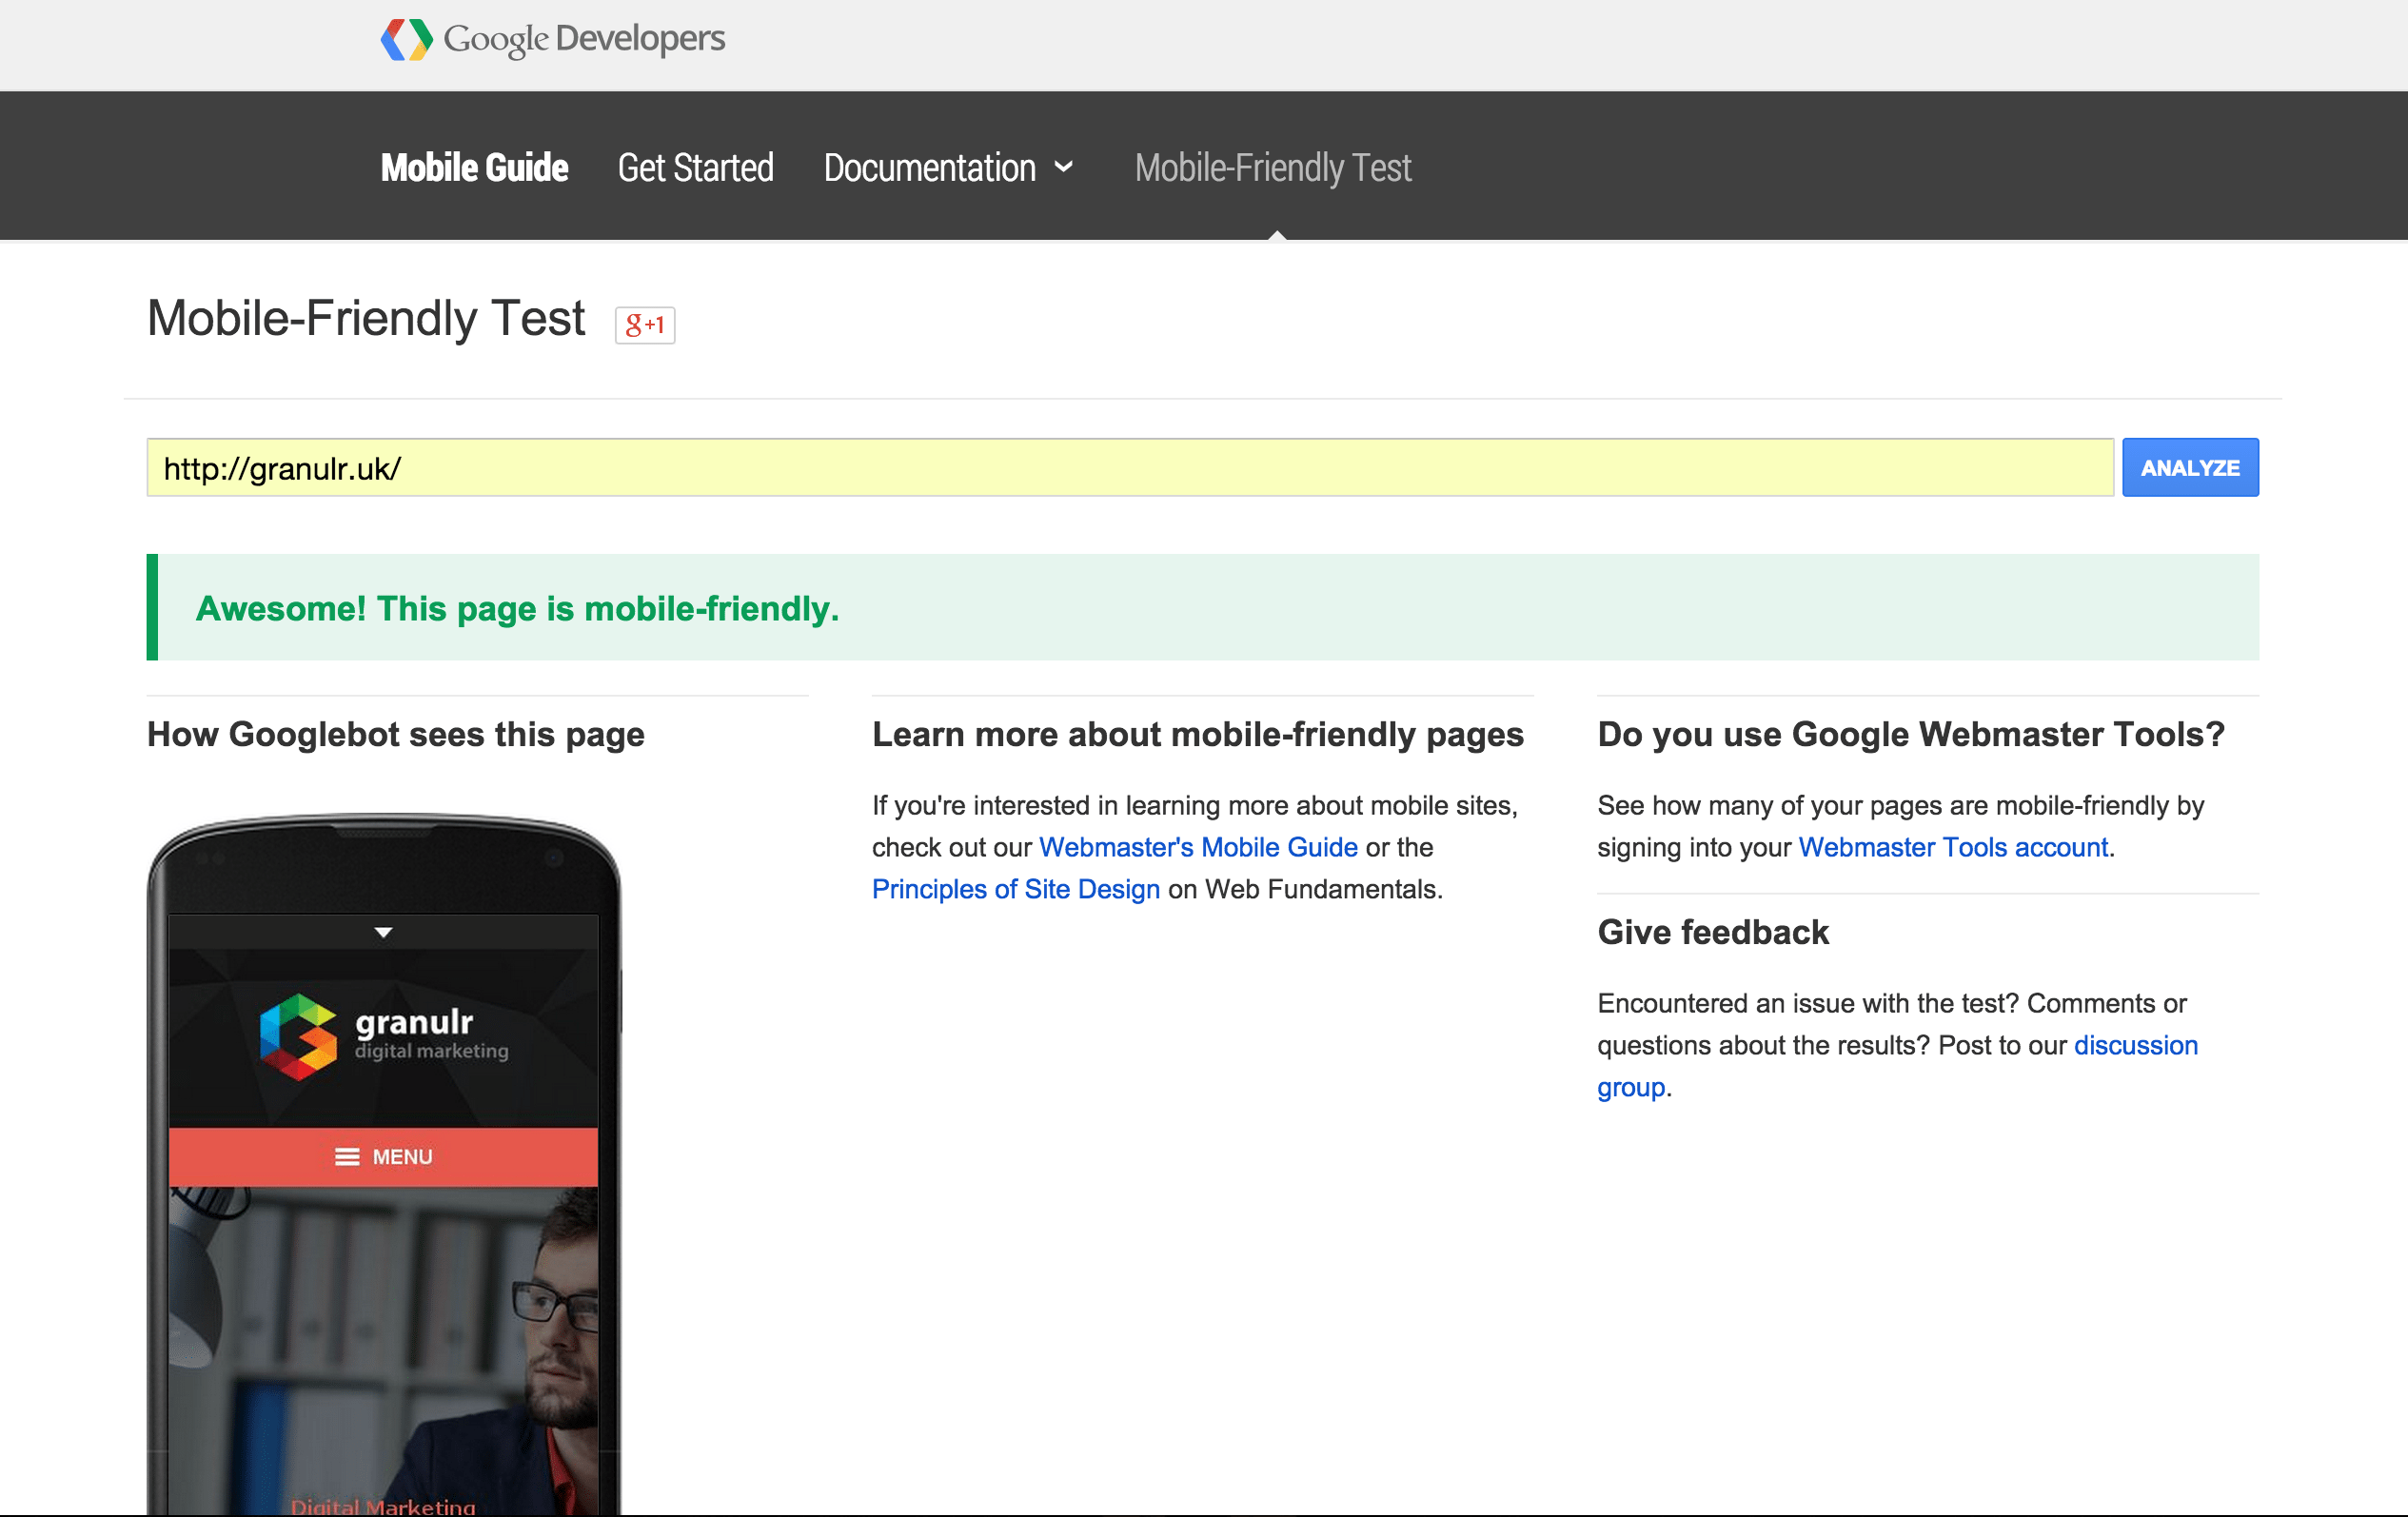This screenshot has width=2408, height=1517.
Task: Click 'Digital Marketing' text in phone preview
Action: pyautogui.click(x=383, y=1506)
